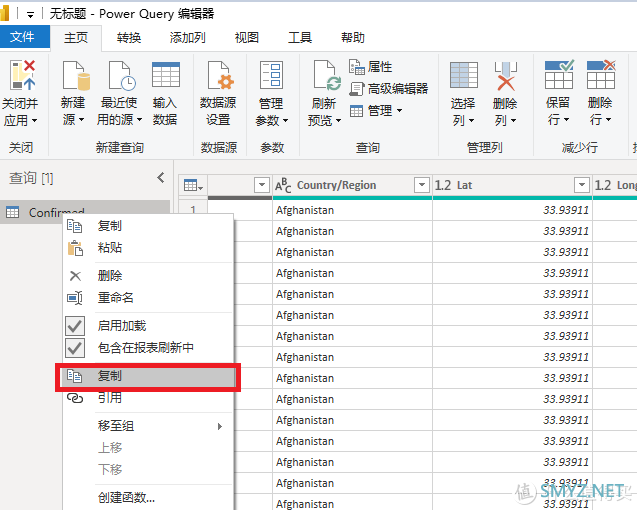The width and height of the screenshot is (637, 510).
Task: Switch to the Transform (转换) tab
Action: 129,38
